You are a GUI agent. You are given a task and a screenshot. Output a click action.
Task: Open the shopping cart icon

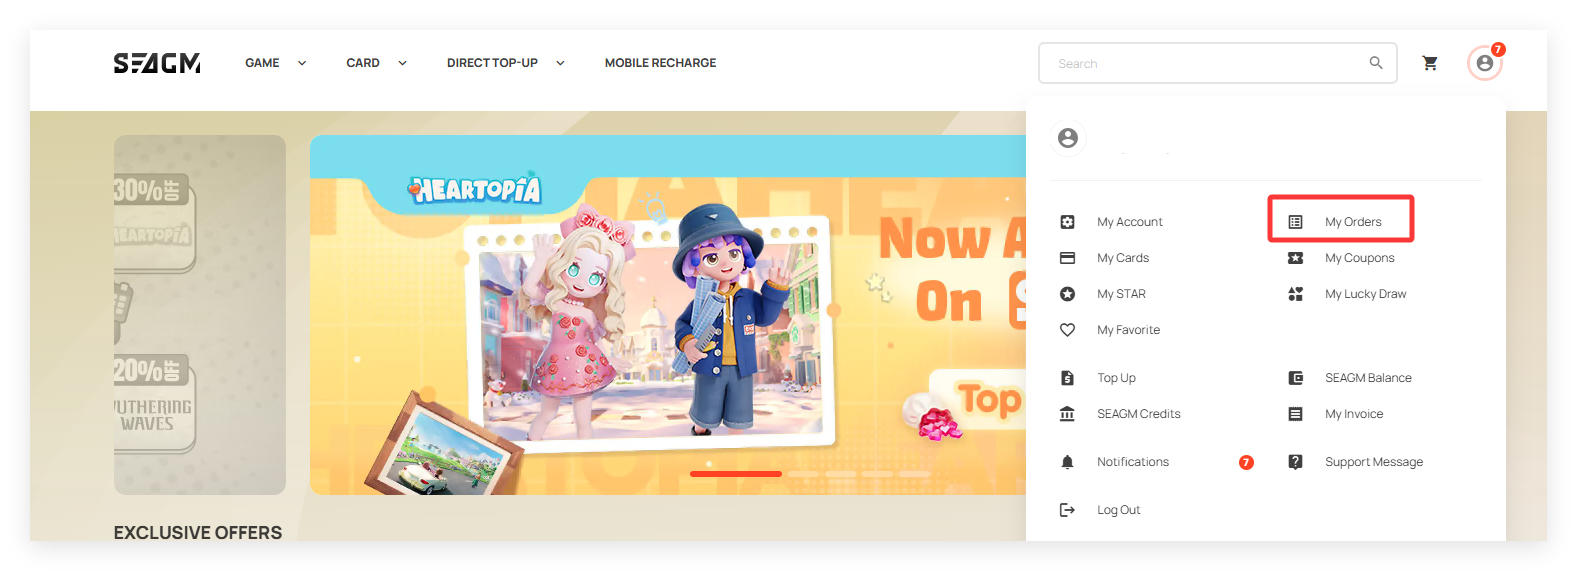[1430, 63]
